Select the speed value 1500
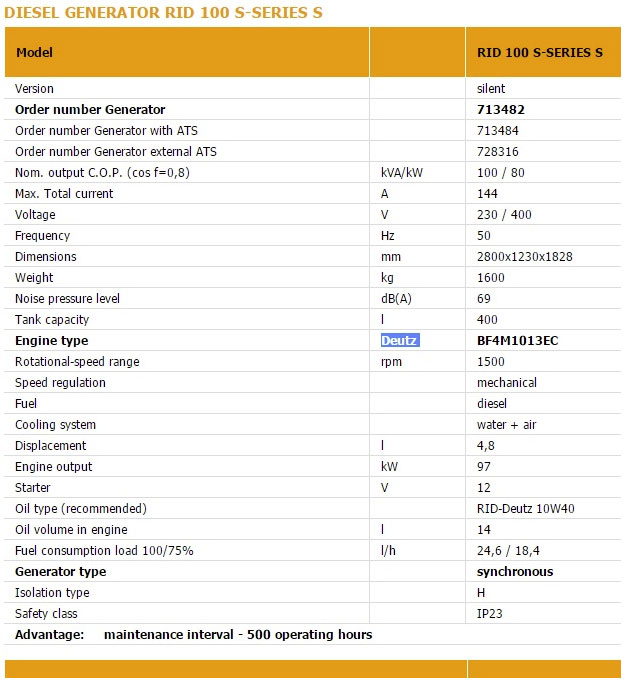 (491, 362)
